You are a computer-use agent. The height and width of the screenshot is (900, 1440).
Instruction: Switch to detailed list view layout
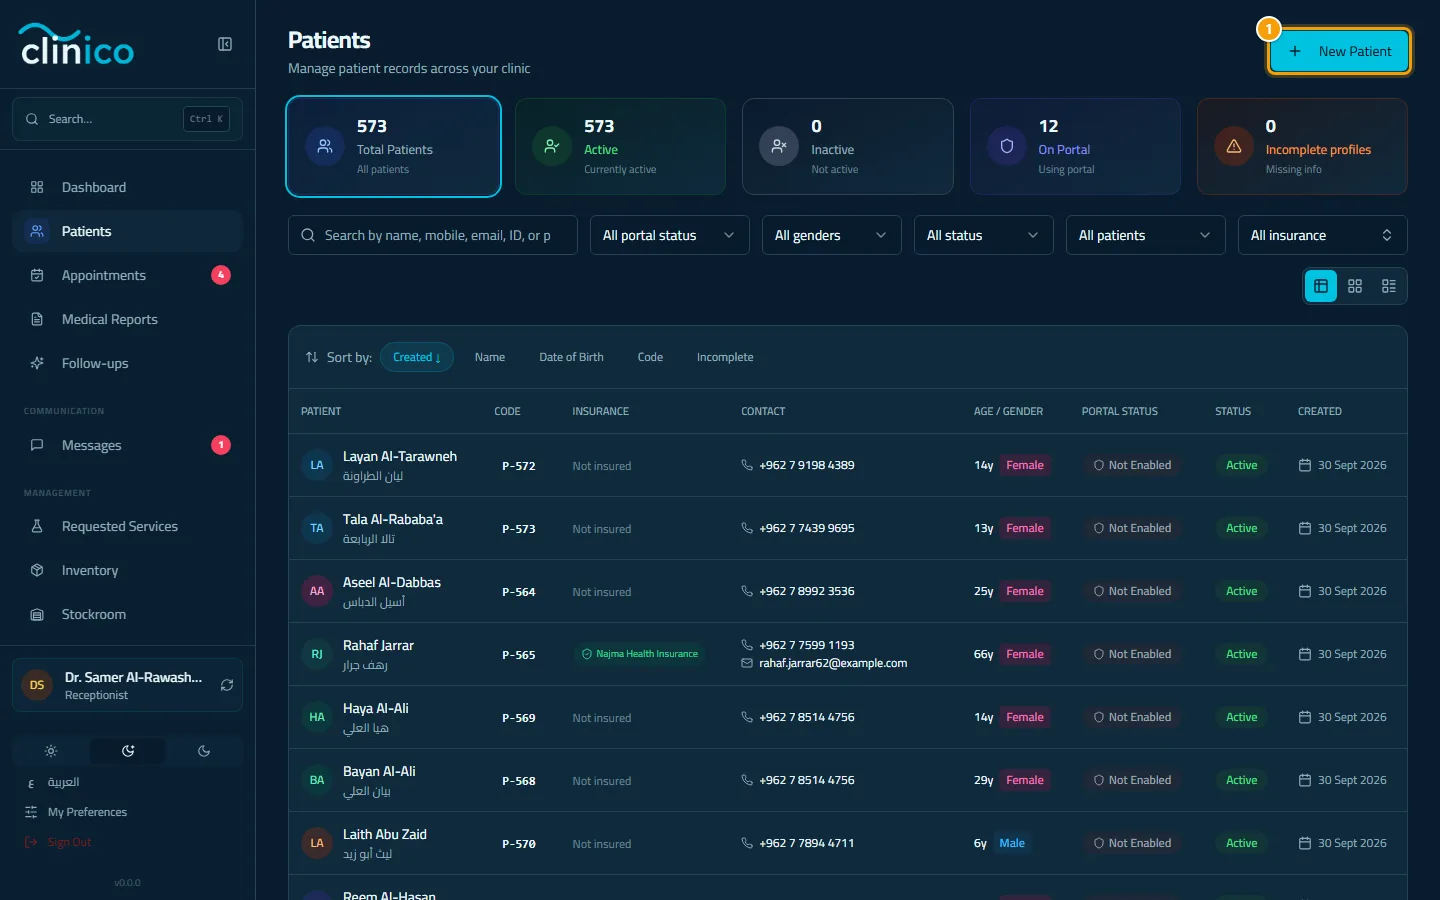click(x=1389, y=286)
